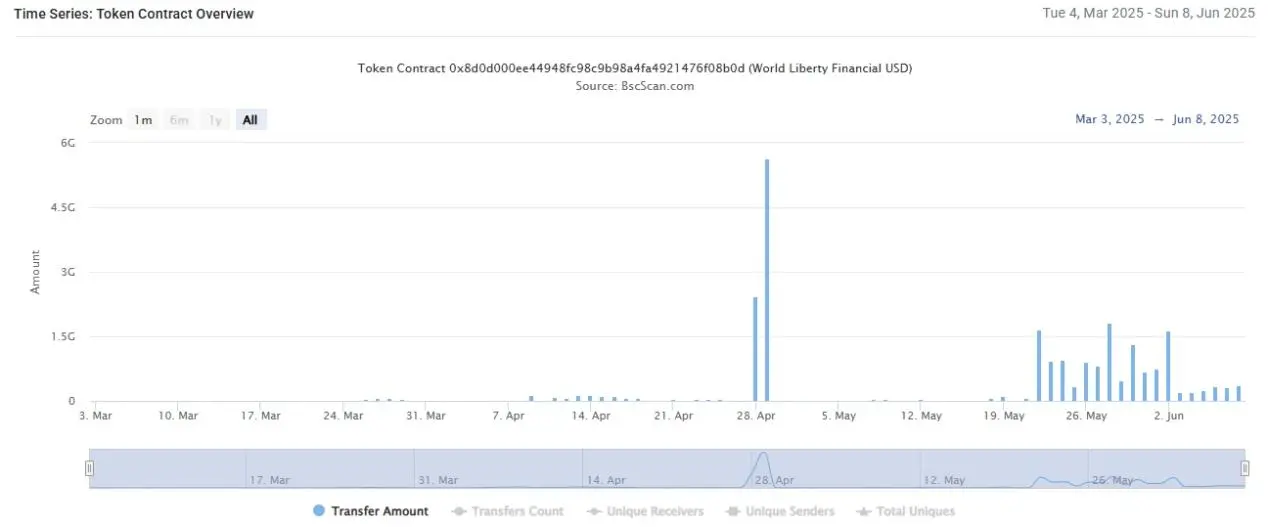Grab the right navigator range handle

coord(1245,468)
